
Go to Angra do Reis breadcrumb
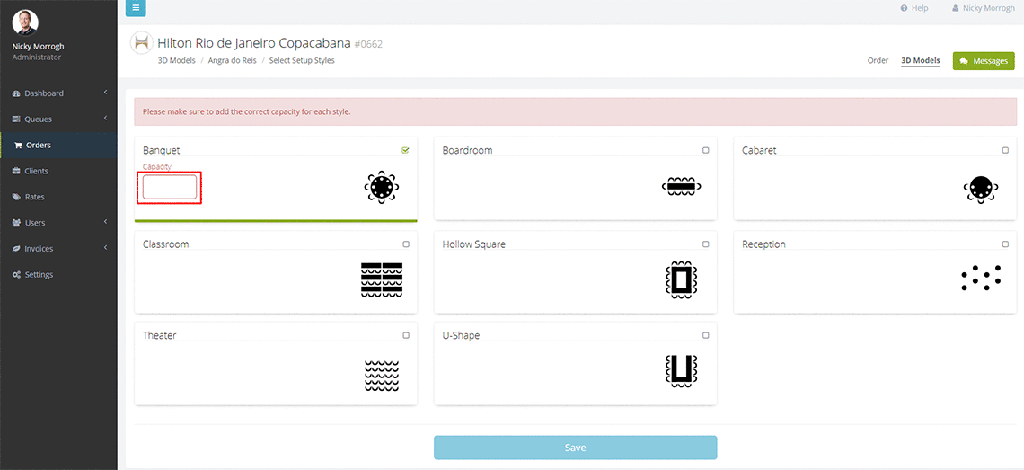click(232, 61)
